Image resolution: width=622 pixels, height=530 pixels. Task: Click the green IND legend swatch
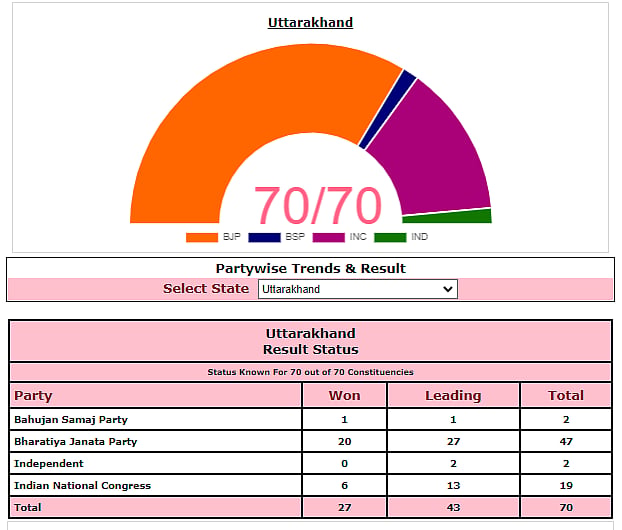coord(390,237)
